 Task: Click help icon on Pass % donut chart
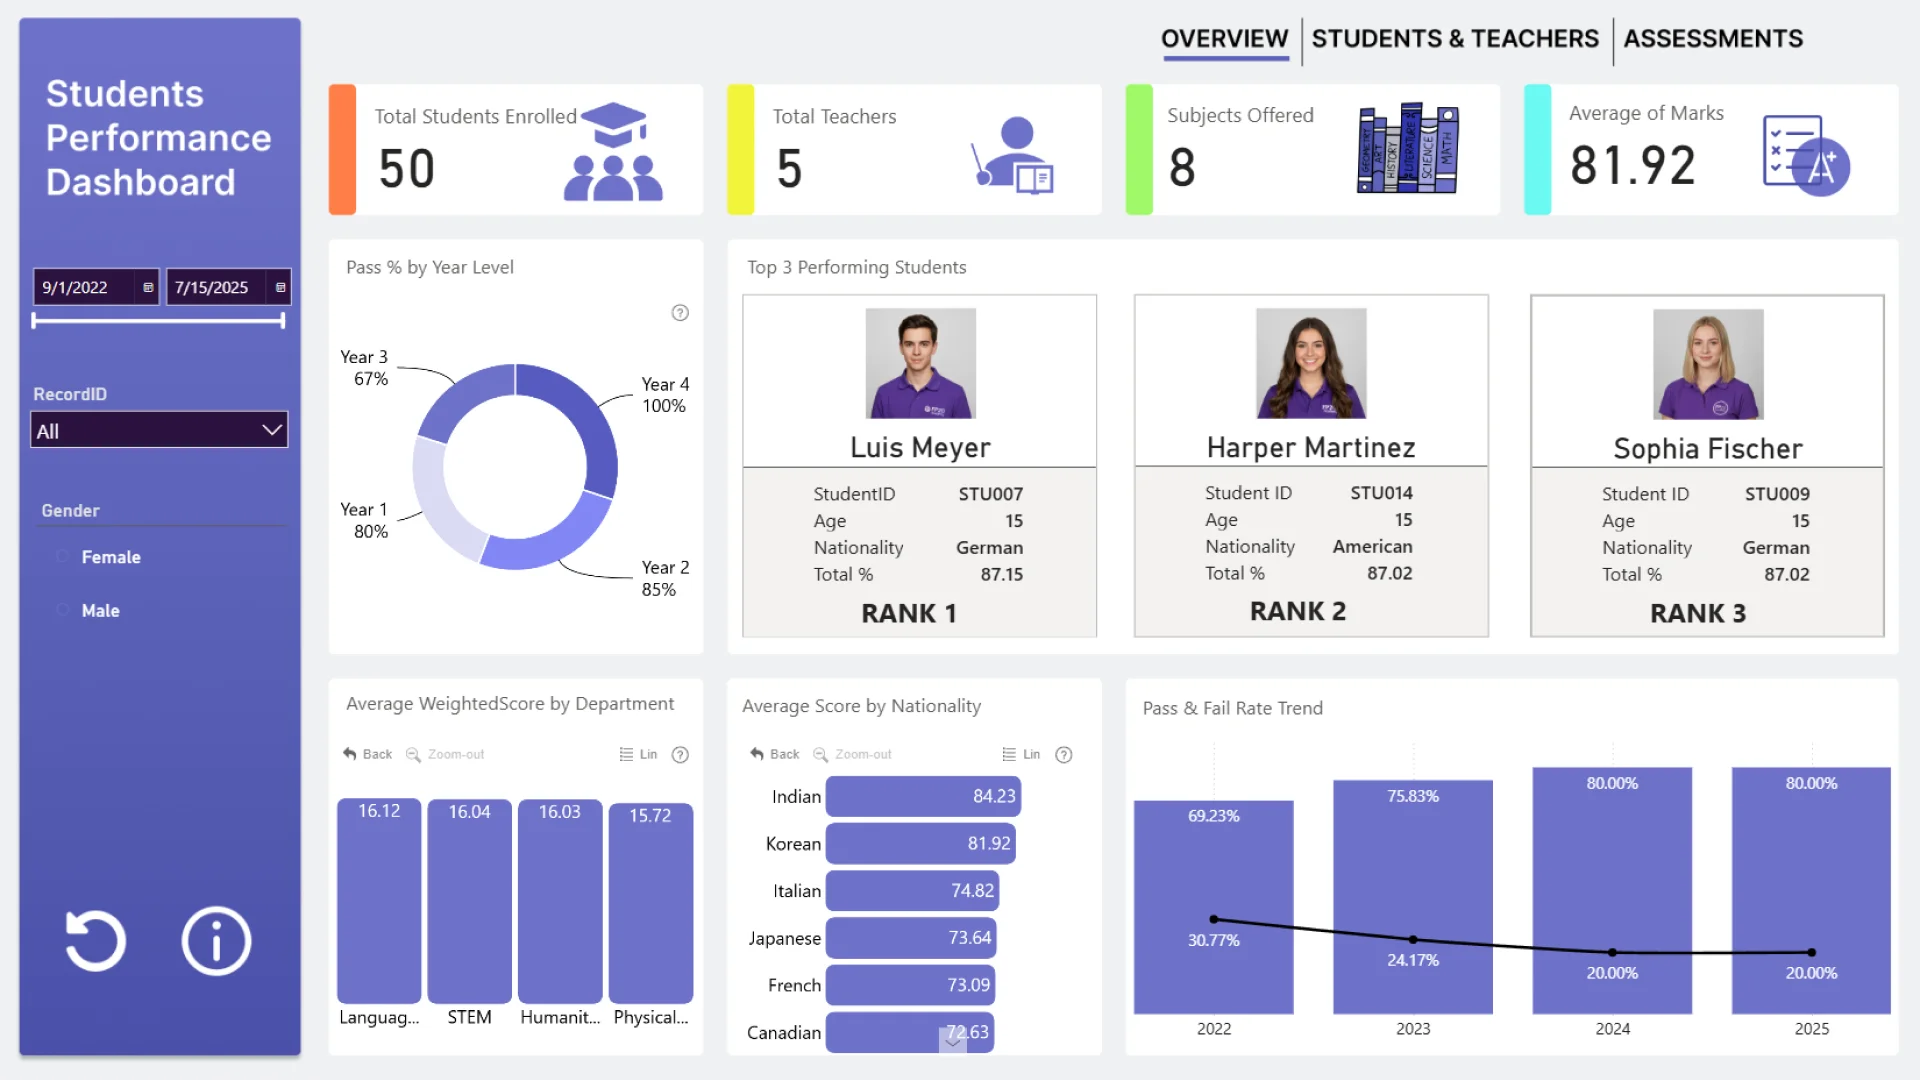(680, 313)
